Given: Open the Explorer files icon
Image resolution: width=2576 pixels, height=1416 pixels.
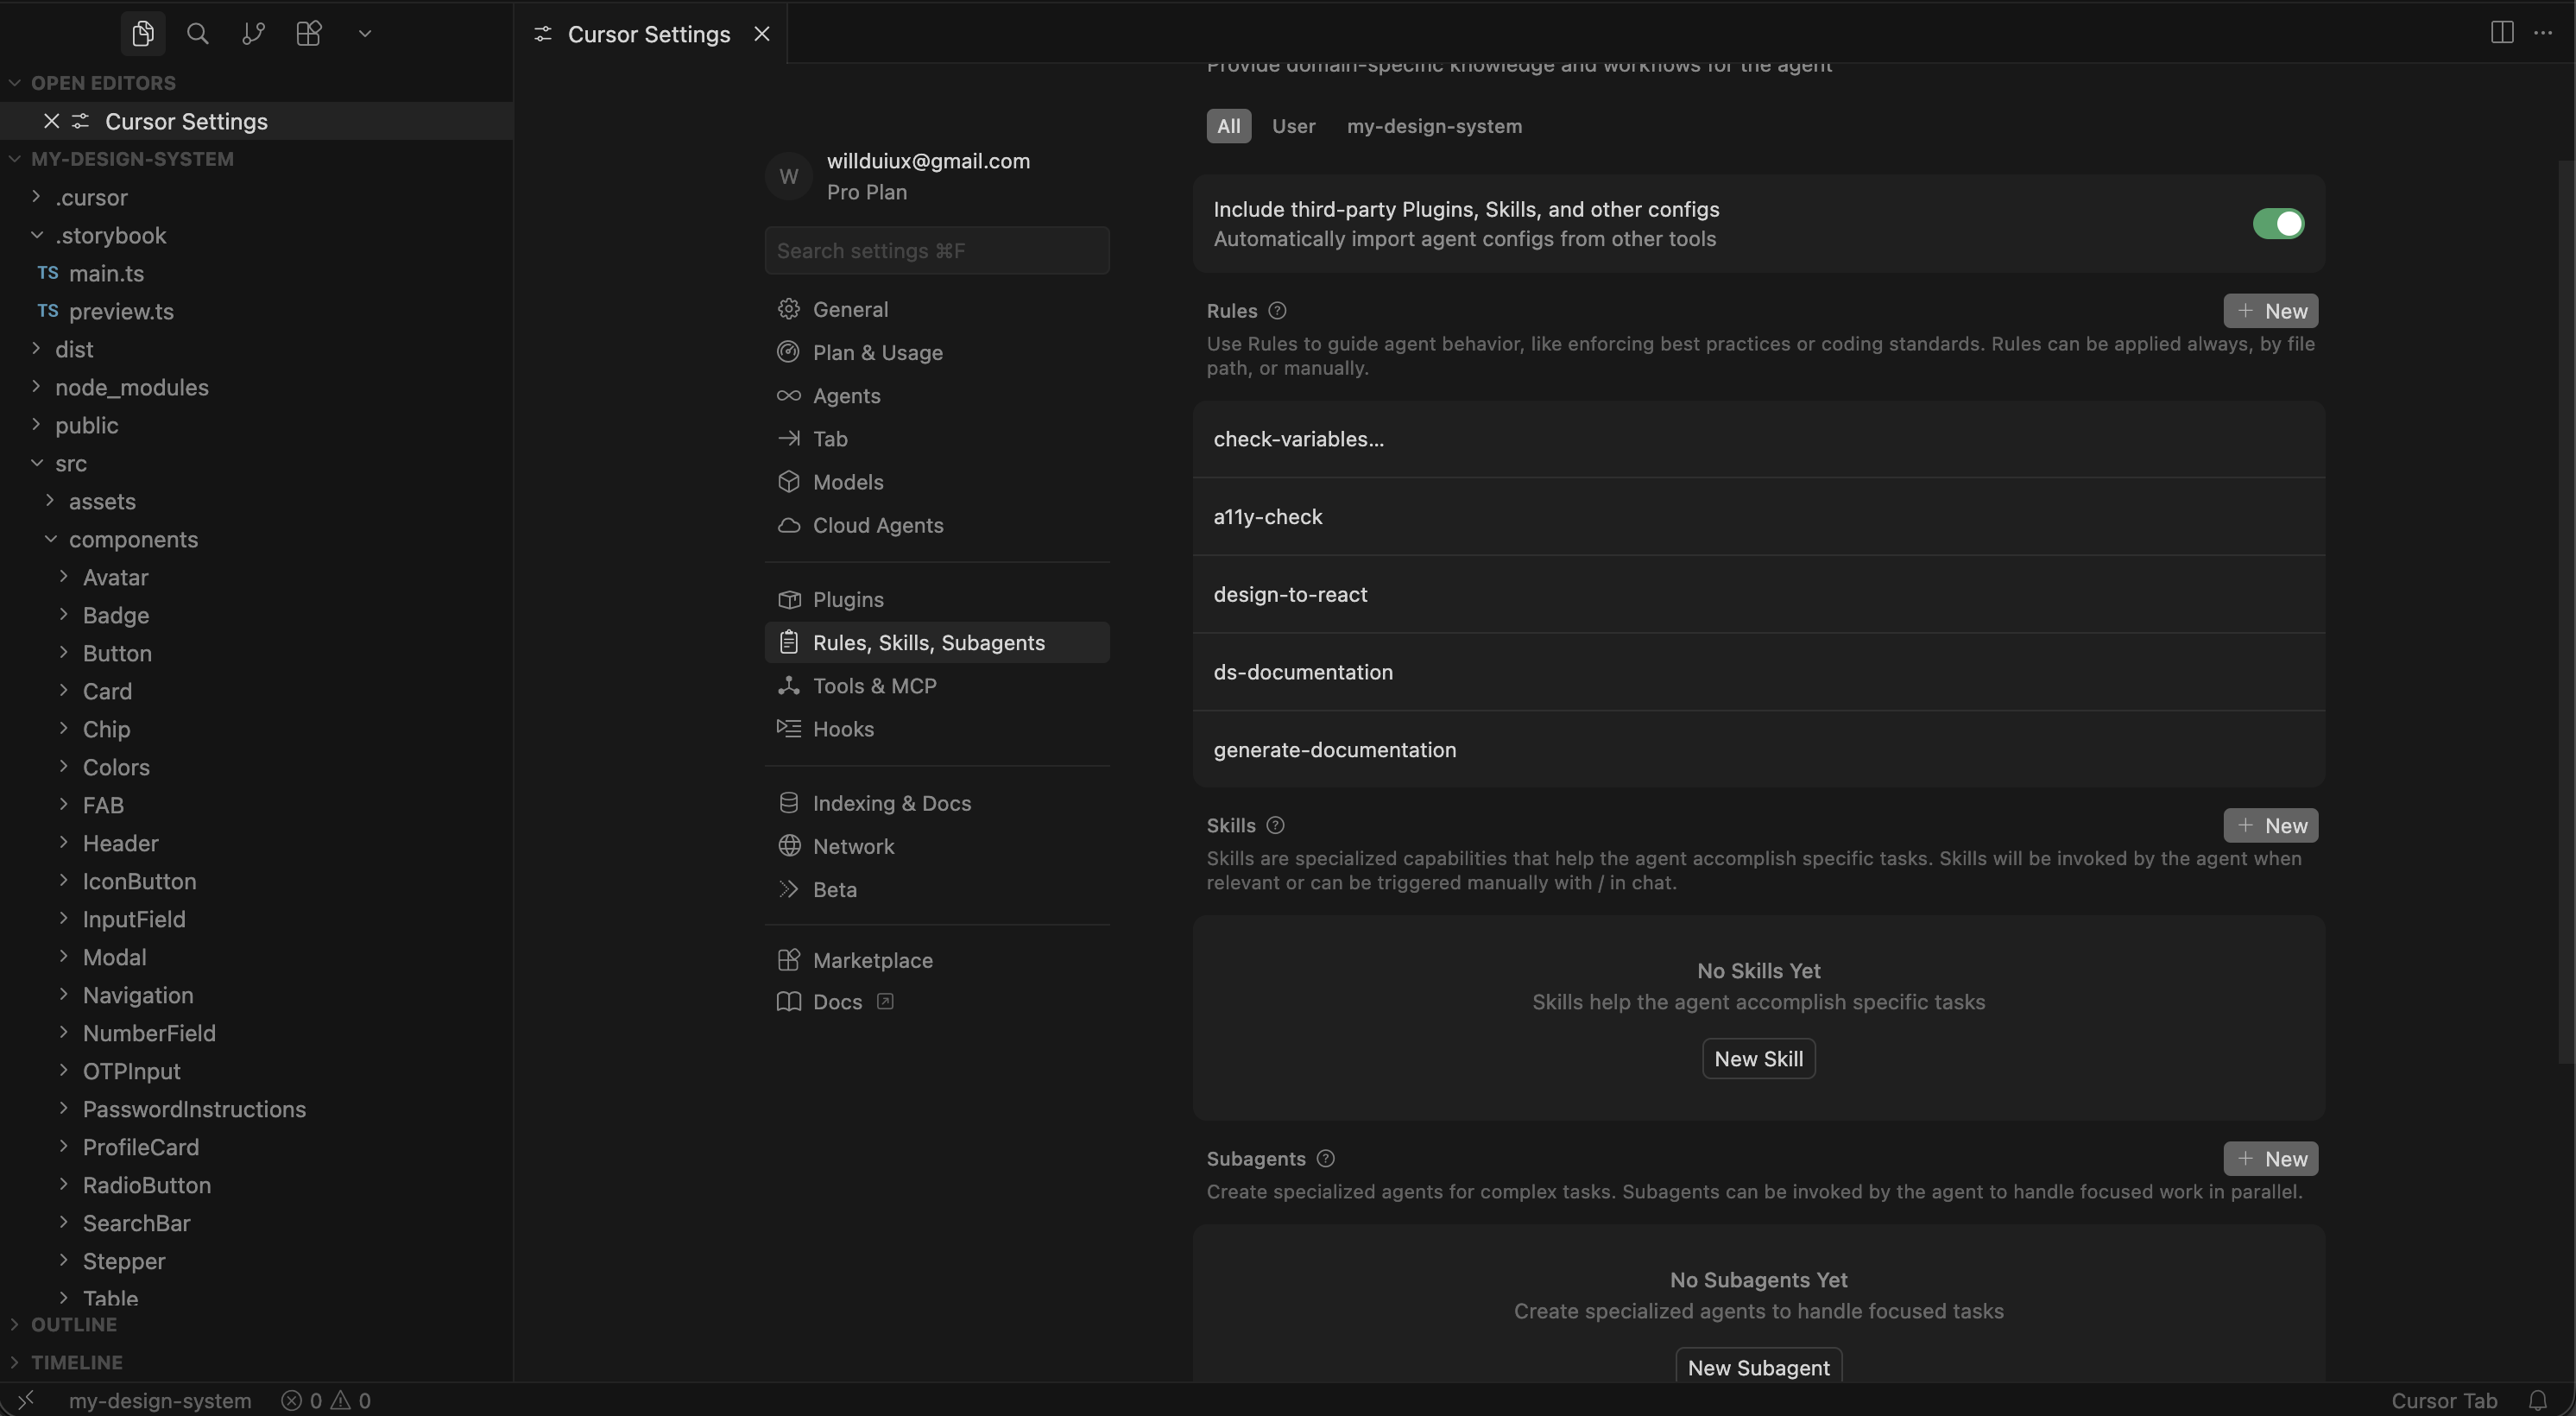Looking at the screenshot, I should click(143, 34).
